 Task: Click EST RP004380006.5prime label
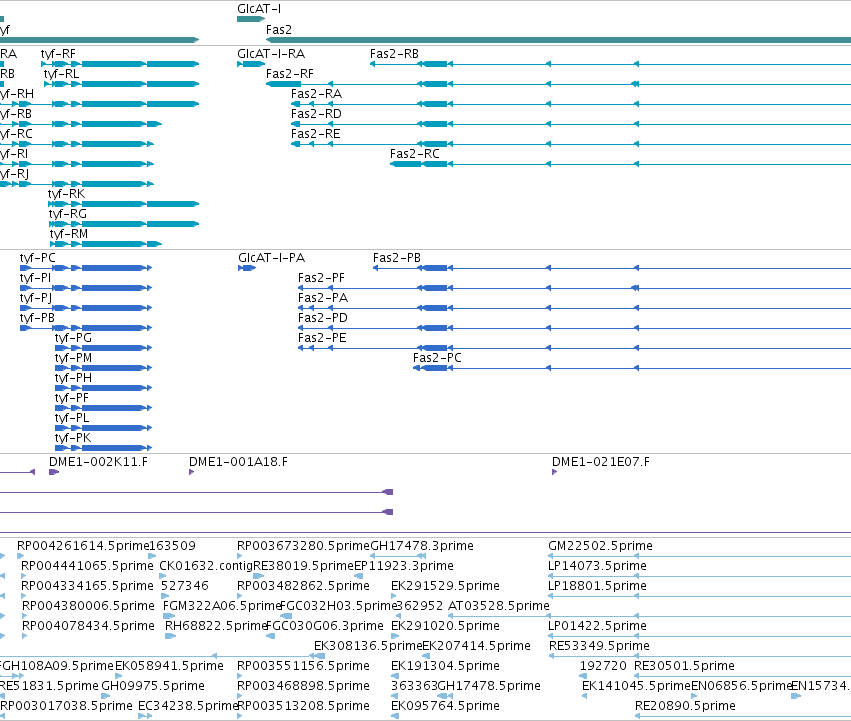pos(88,606)
